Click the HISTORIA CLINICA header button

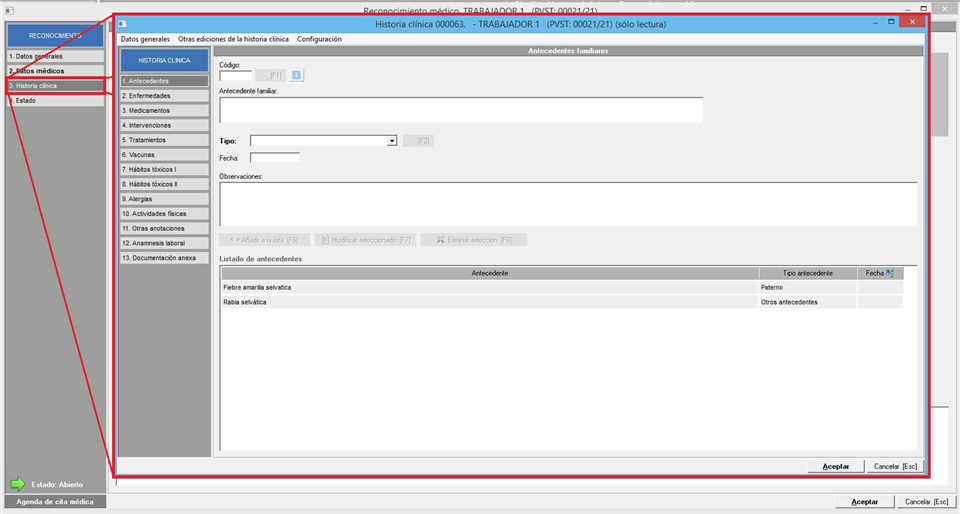(x=164, y=61)
